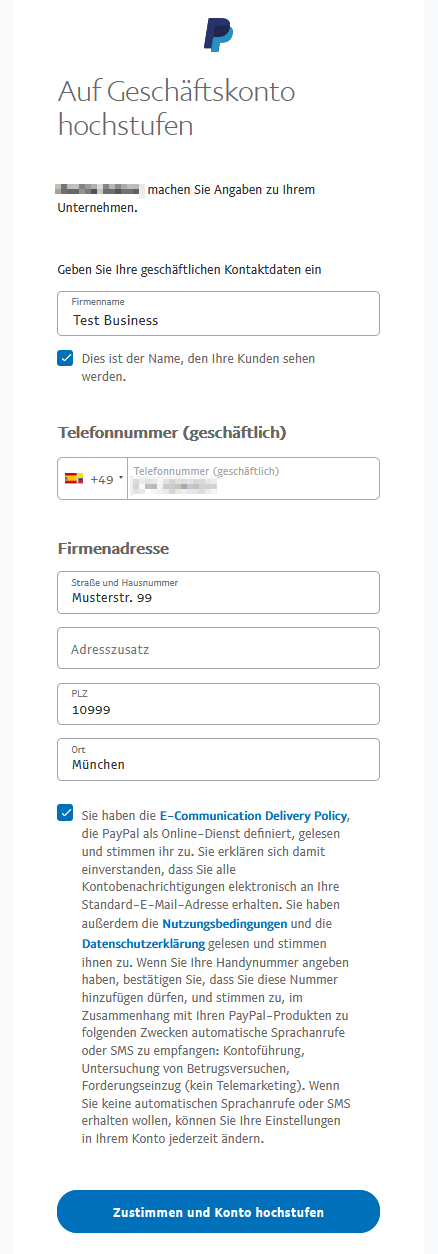438x1254 pixels.
Task: Open the +49 country code dropdown arrow
Action: coord(121,479)
